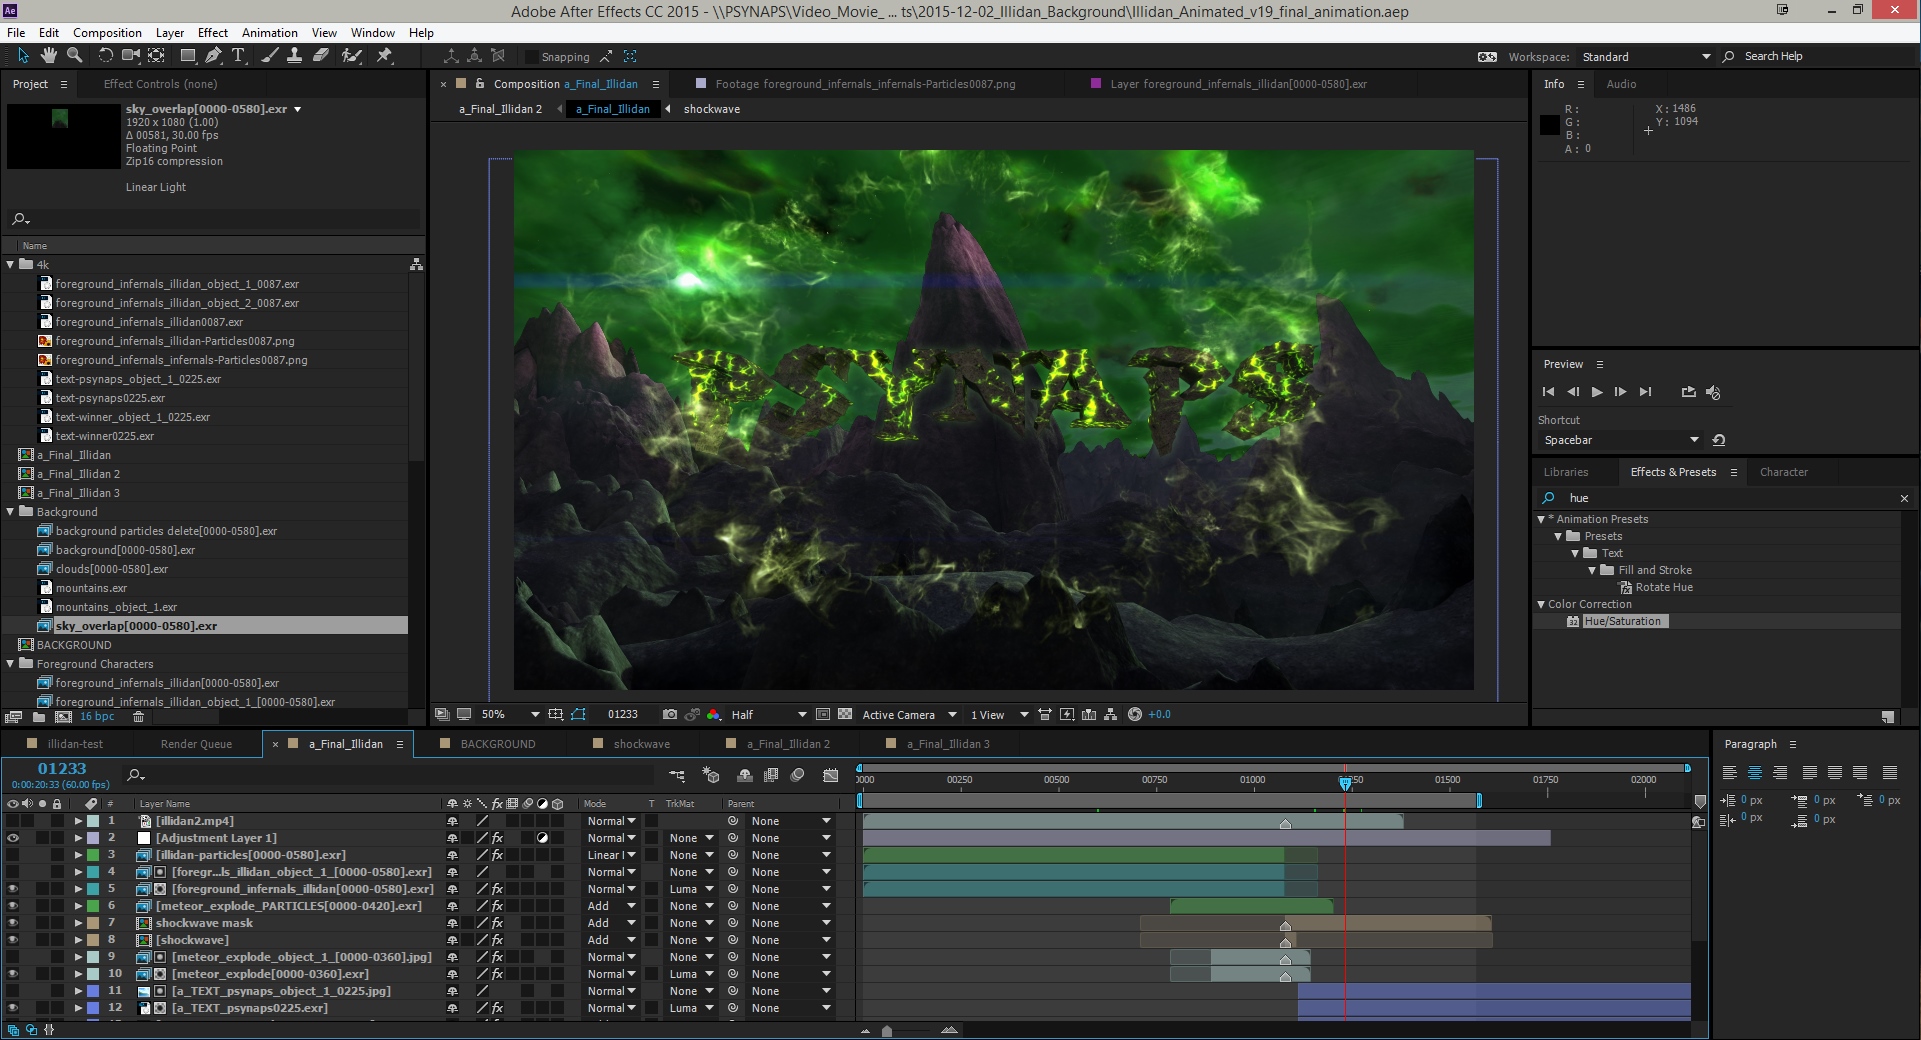Collapse the Foreground Characters folder
This screenshot has height=1040, width=1921.
point(11,664)
